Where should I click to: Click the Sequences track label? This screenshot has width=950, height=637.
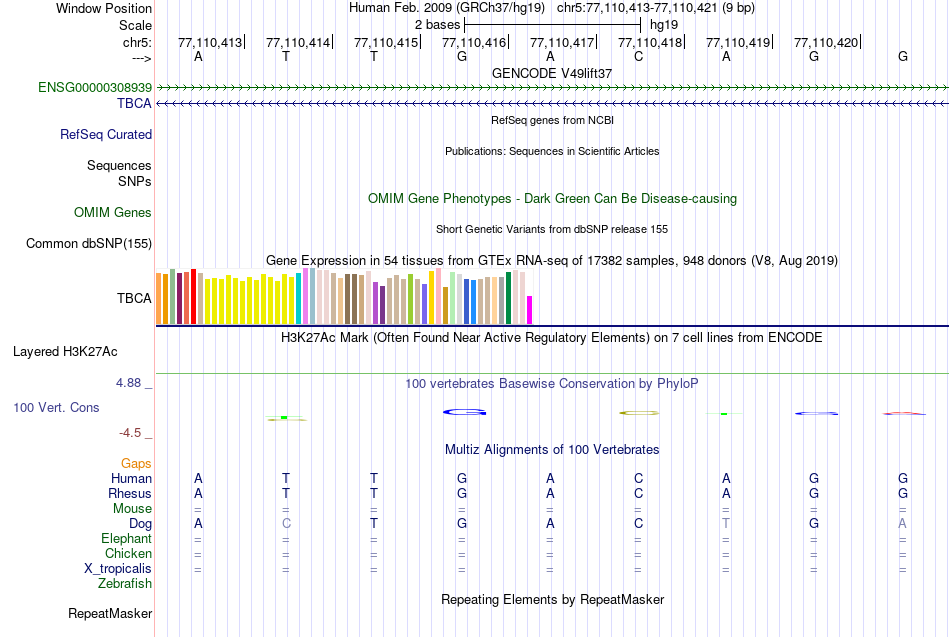(x=119, y=165)
